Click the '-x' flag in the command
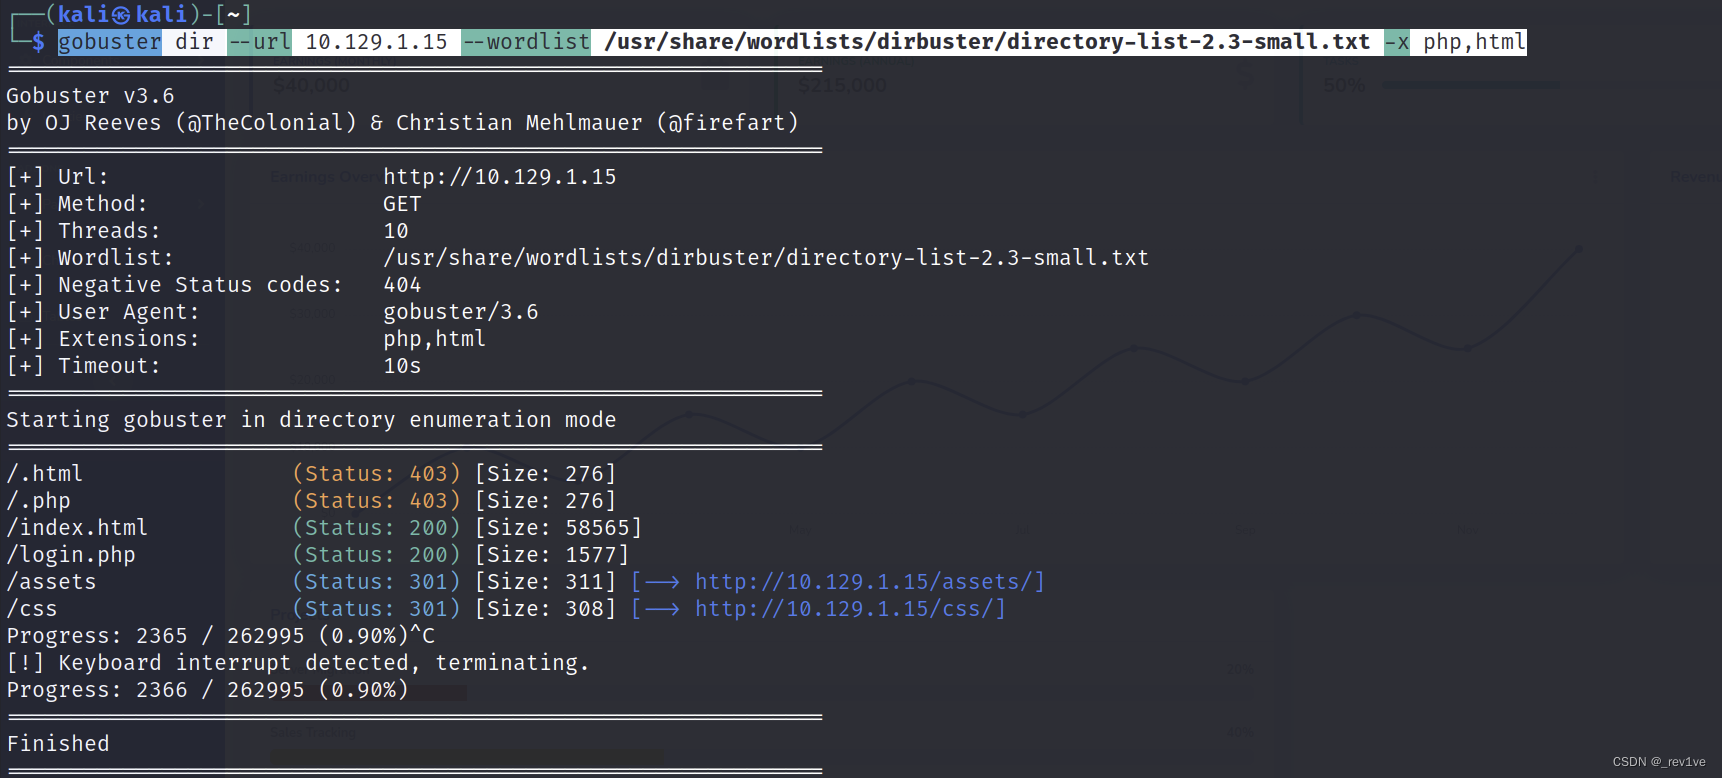1722x778 pixels. coord(1397,42)
